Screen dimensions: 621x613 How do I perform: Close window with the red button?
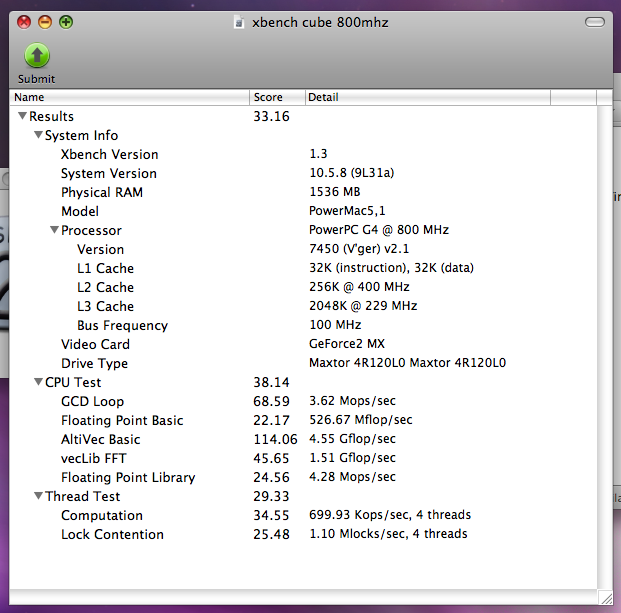point(24,22)
